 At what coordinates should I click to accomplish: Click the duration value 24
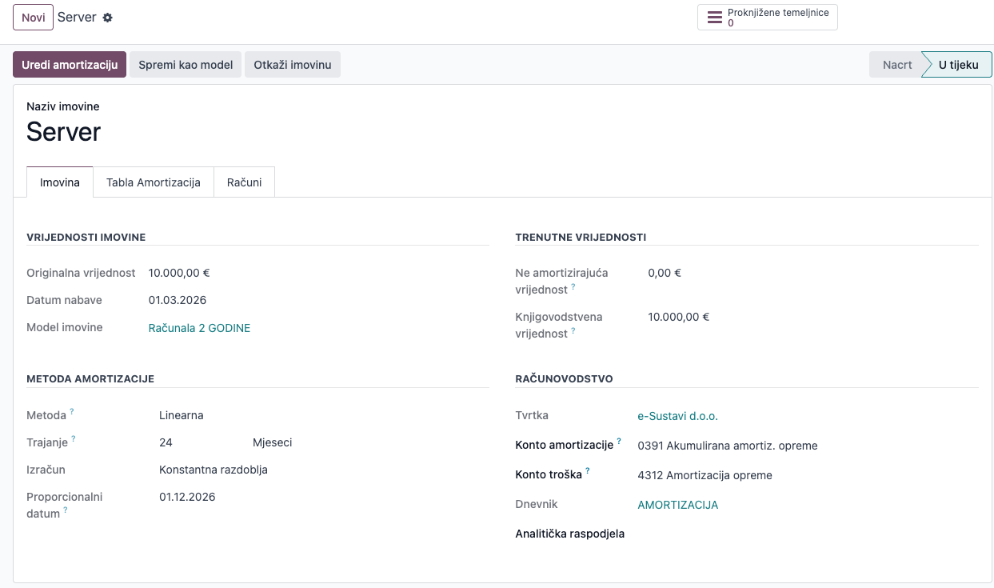click(x=166, y=443)
